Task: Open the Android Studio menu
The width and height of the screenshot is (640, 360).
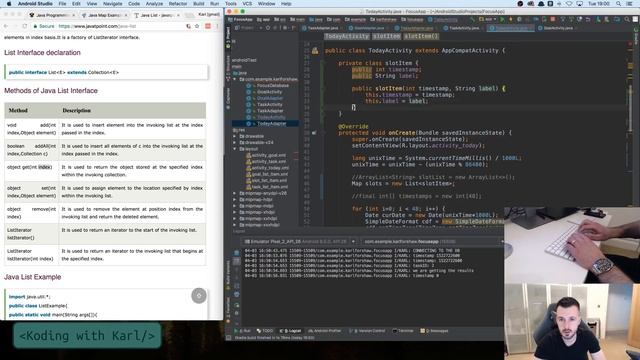Action: [x=36, y=4]
